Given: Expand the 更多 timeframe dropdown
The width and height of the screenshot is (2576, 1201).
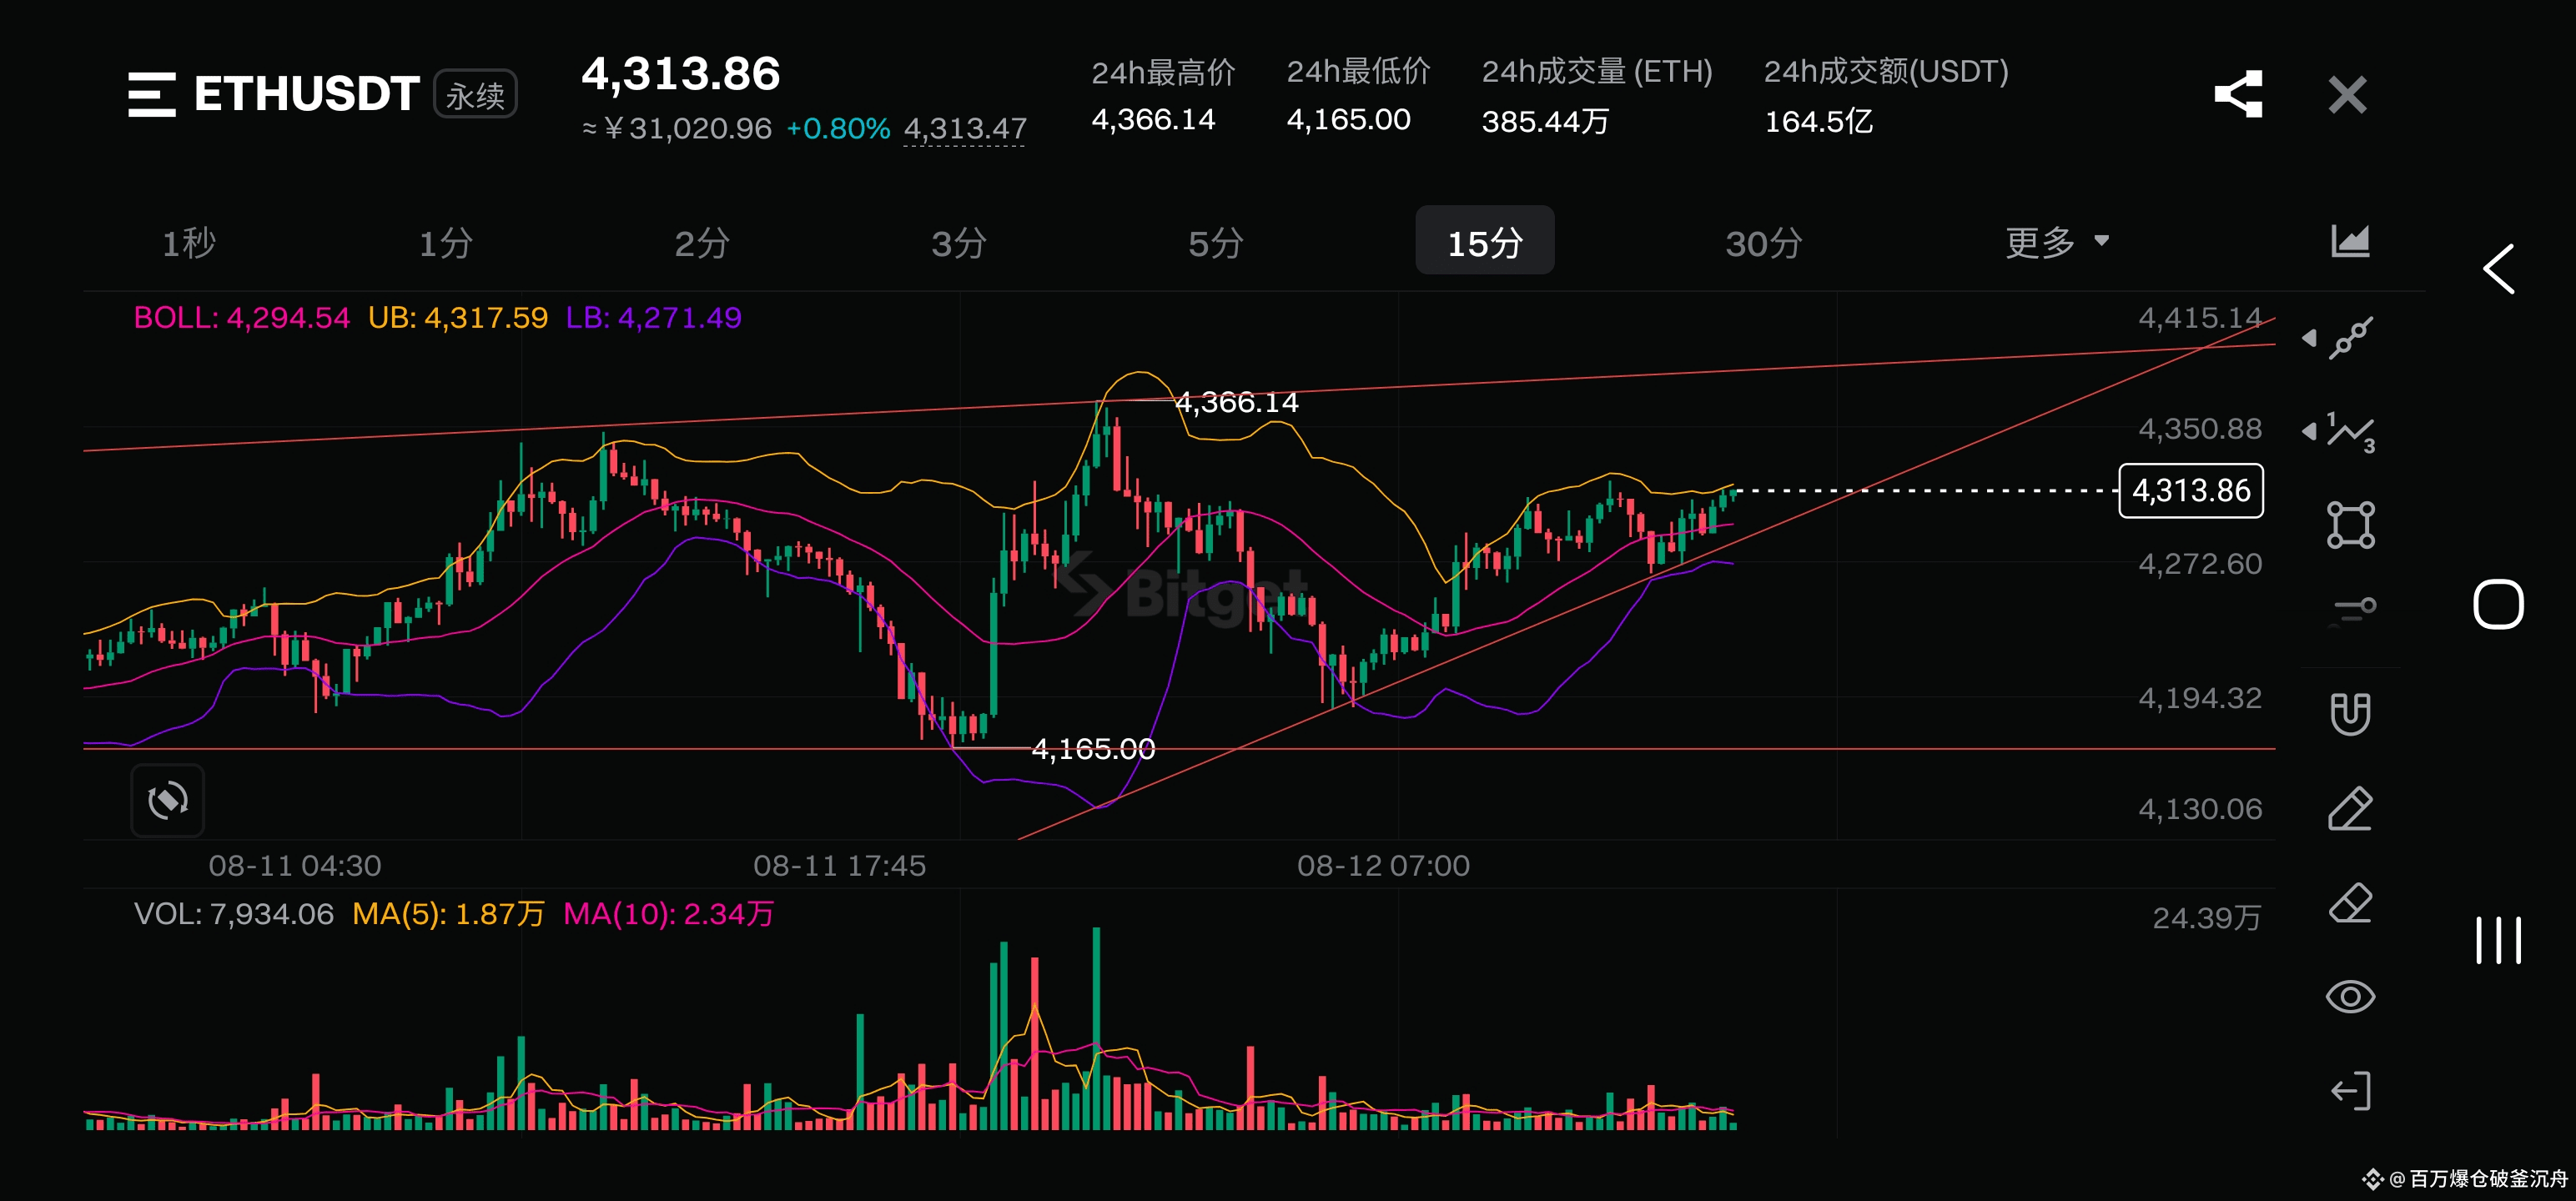Looking at the screenshot, I should point(2056,242).
